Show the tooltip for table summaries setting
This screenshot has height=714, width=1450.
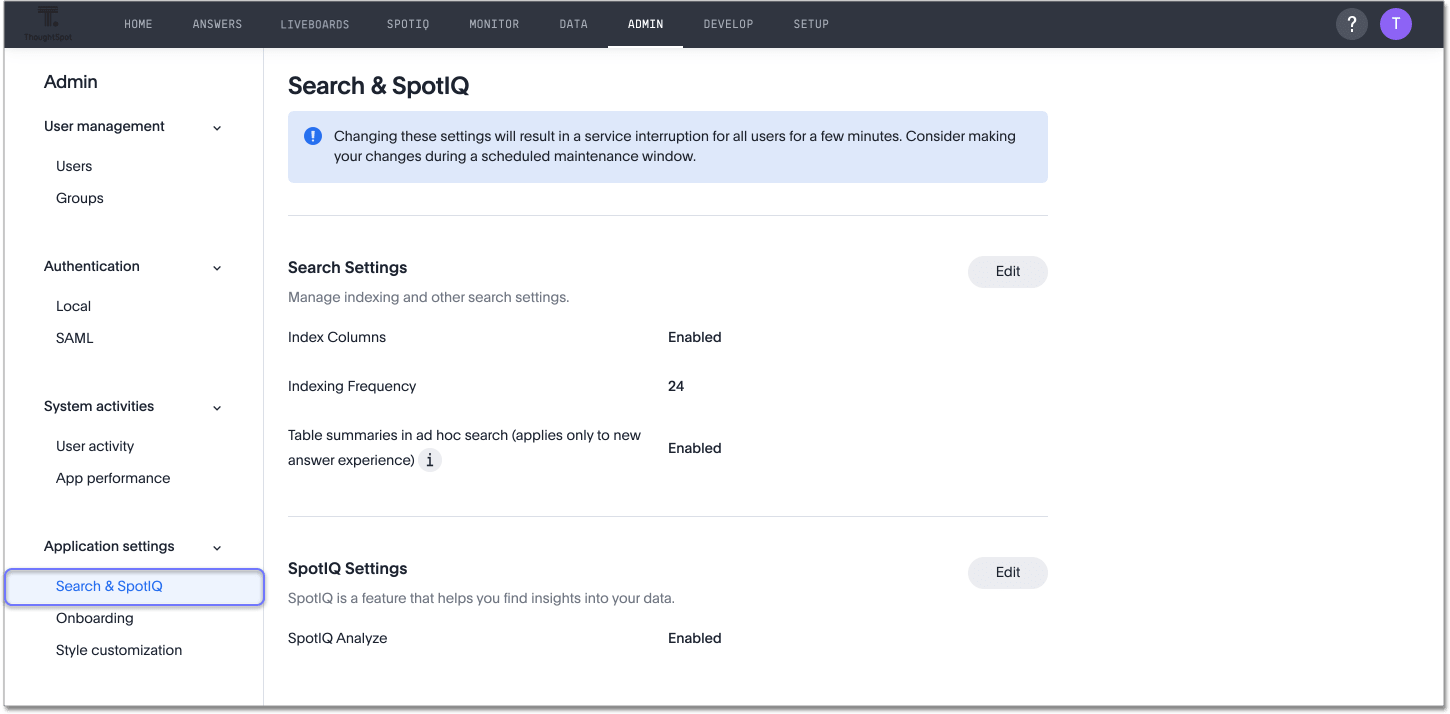tap(430, 460)
